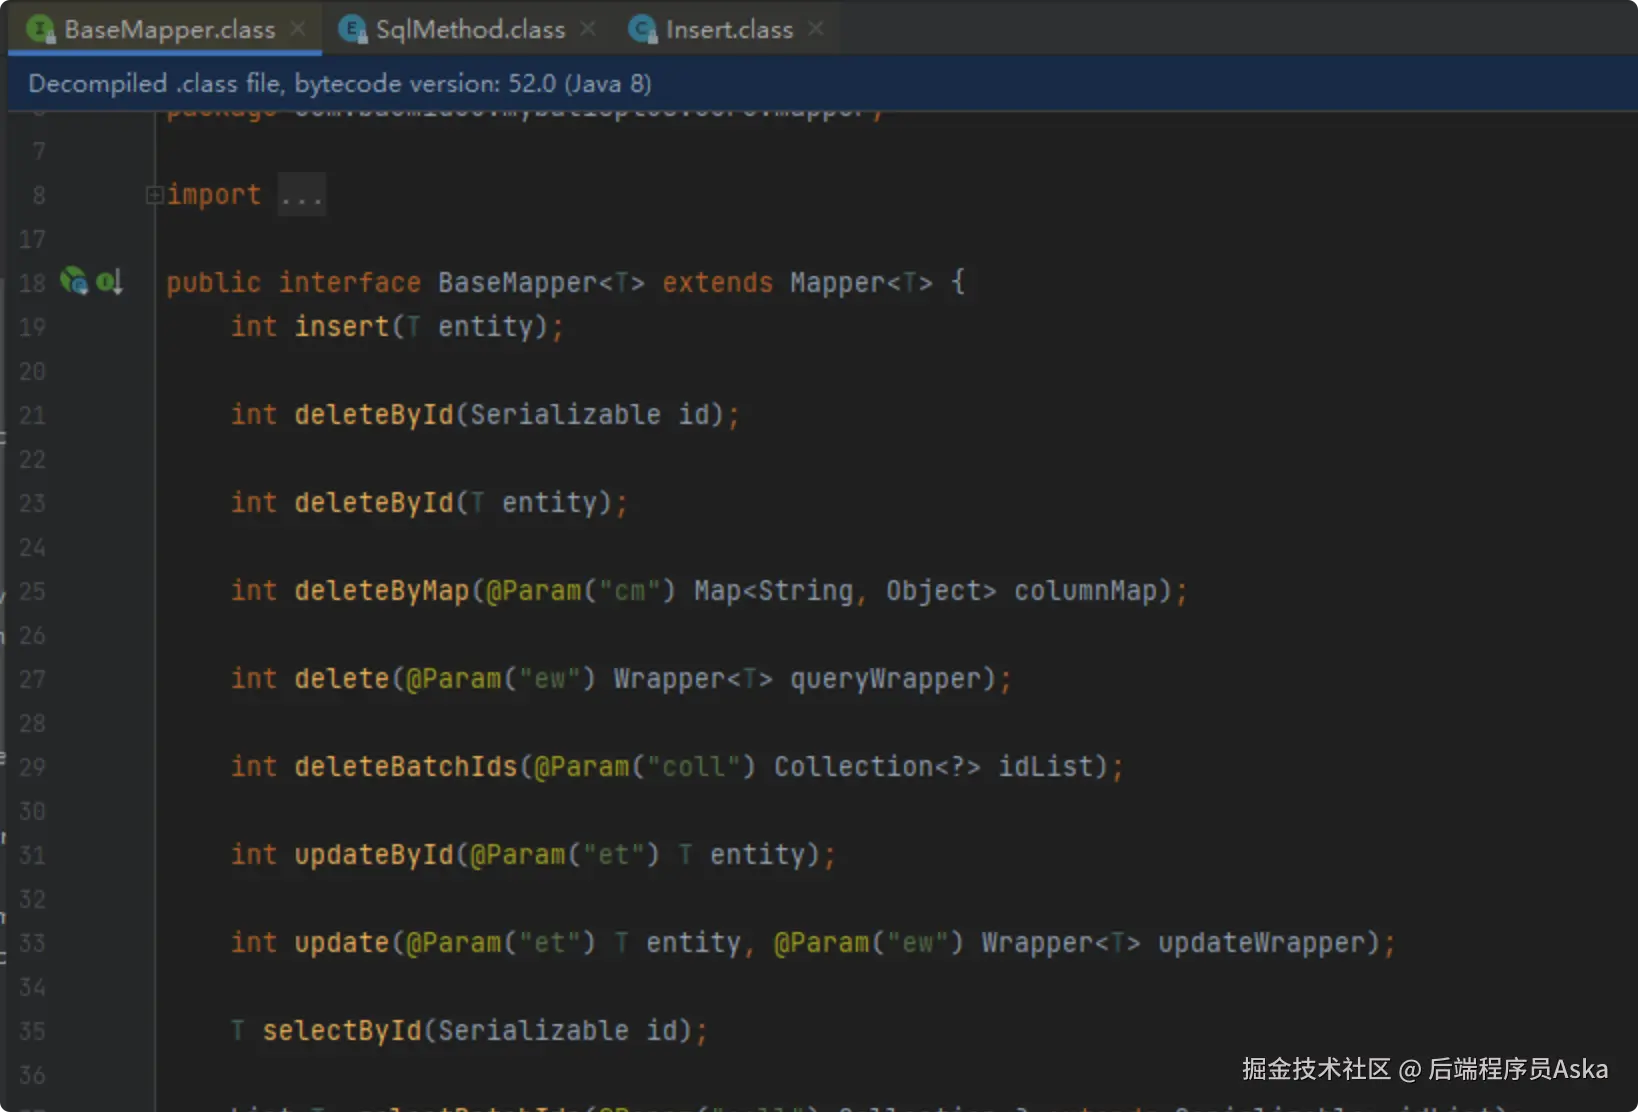Click the extends keyword
The height and width of the screenshot is (1112, 1638).
(x=717, y=283)
